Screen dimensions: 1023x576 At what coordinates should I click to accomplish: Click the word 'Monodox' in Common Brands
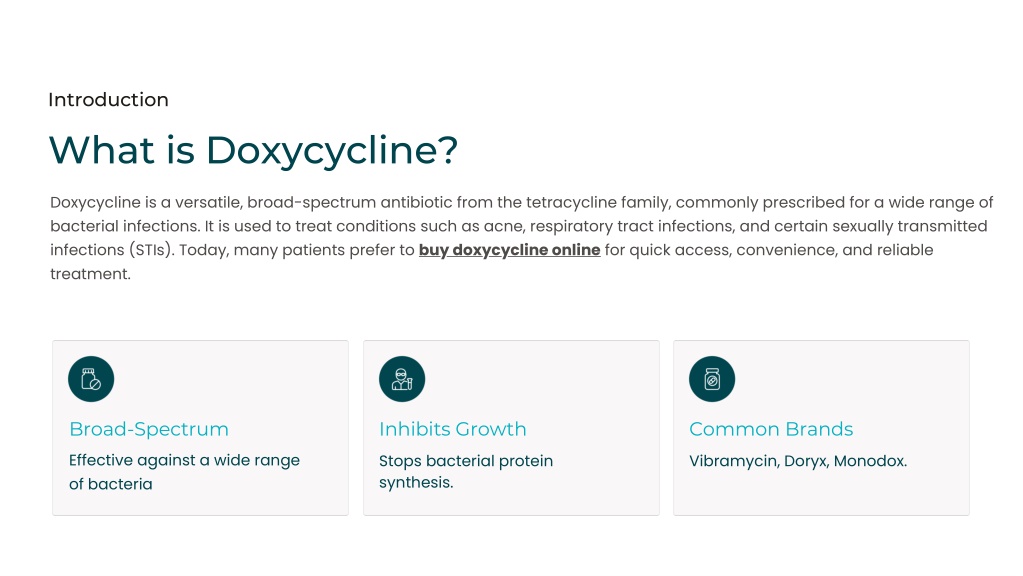pyautogui.click(x=868, y=461)
